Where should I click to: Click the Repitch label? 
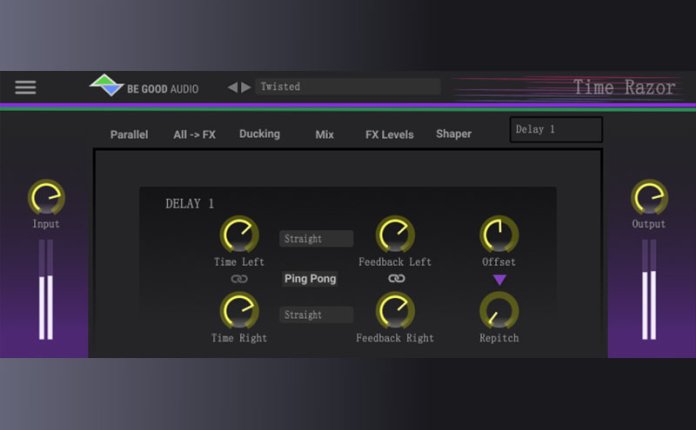click(499, 338)
